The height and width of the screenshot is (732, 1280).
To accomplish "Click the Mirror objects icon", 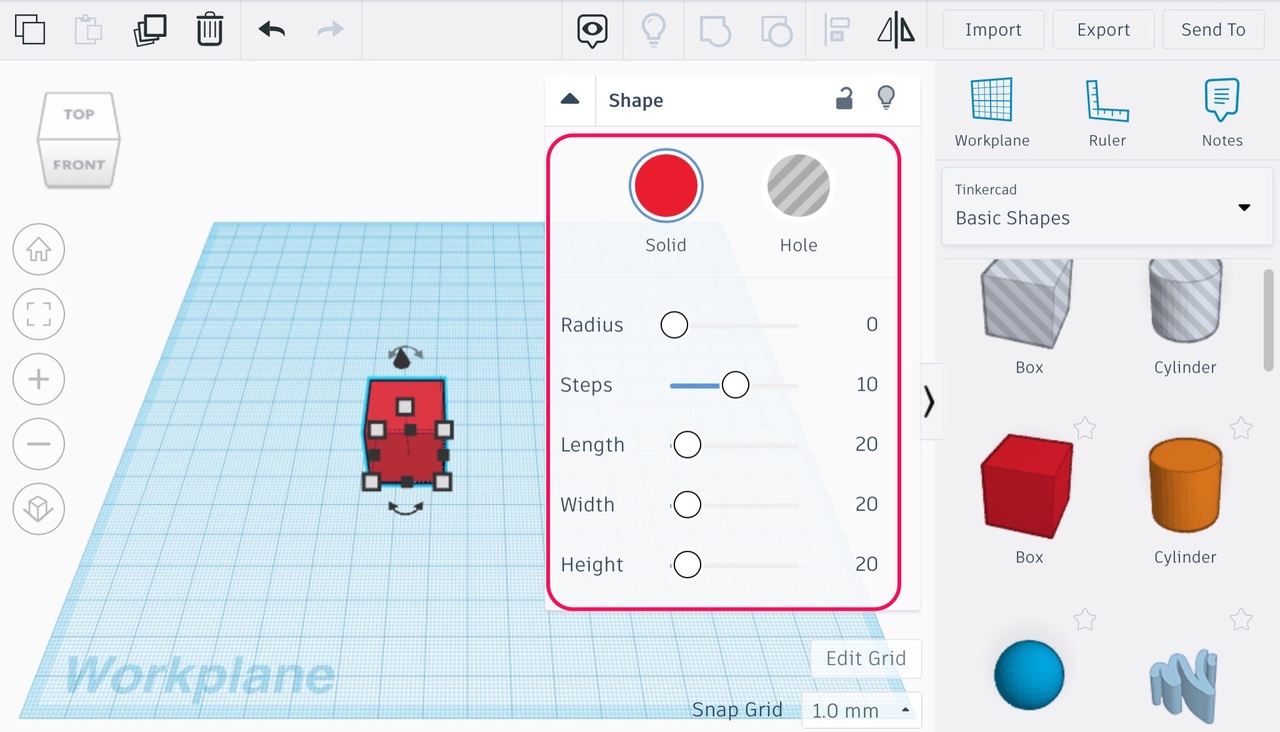I will [896, 30].
